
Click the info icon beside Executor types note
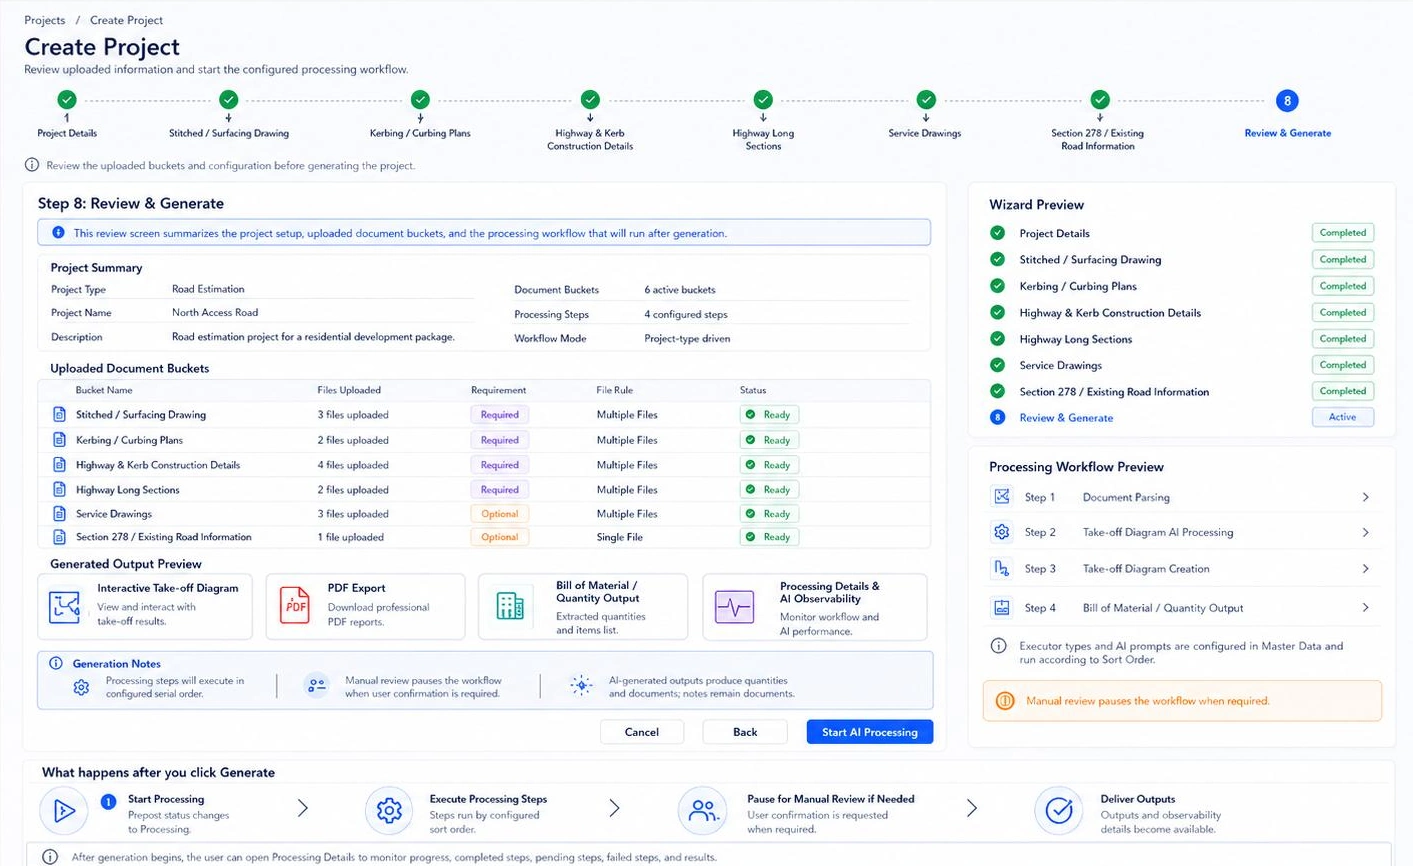click(x=998, y=646)
